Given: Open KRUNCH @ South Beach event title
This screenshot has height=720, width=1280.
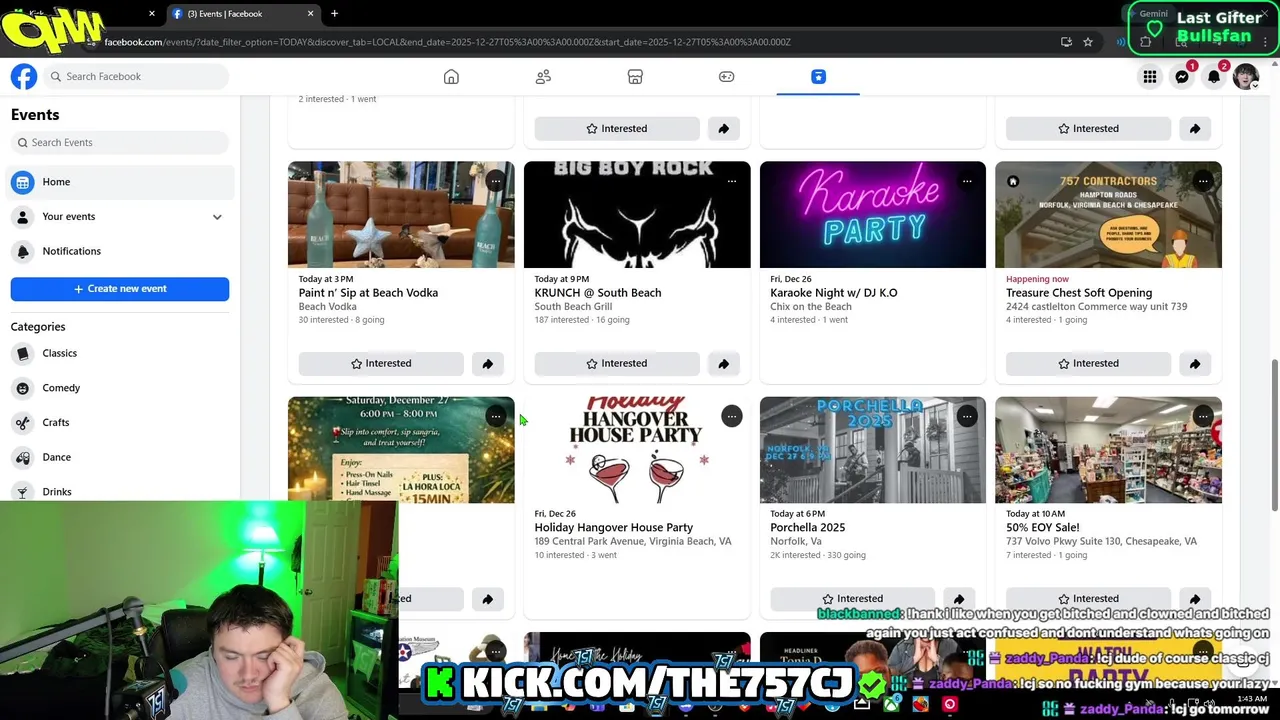Looking at the screenshot, I should point(598,293).
